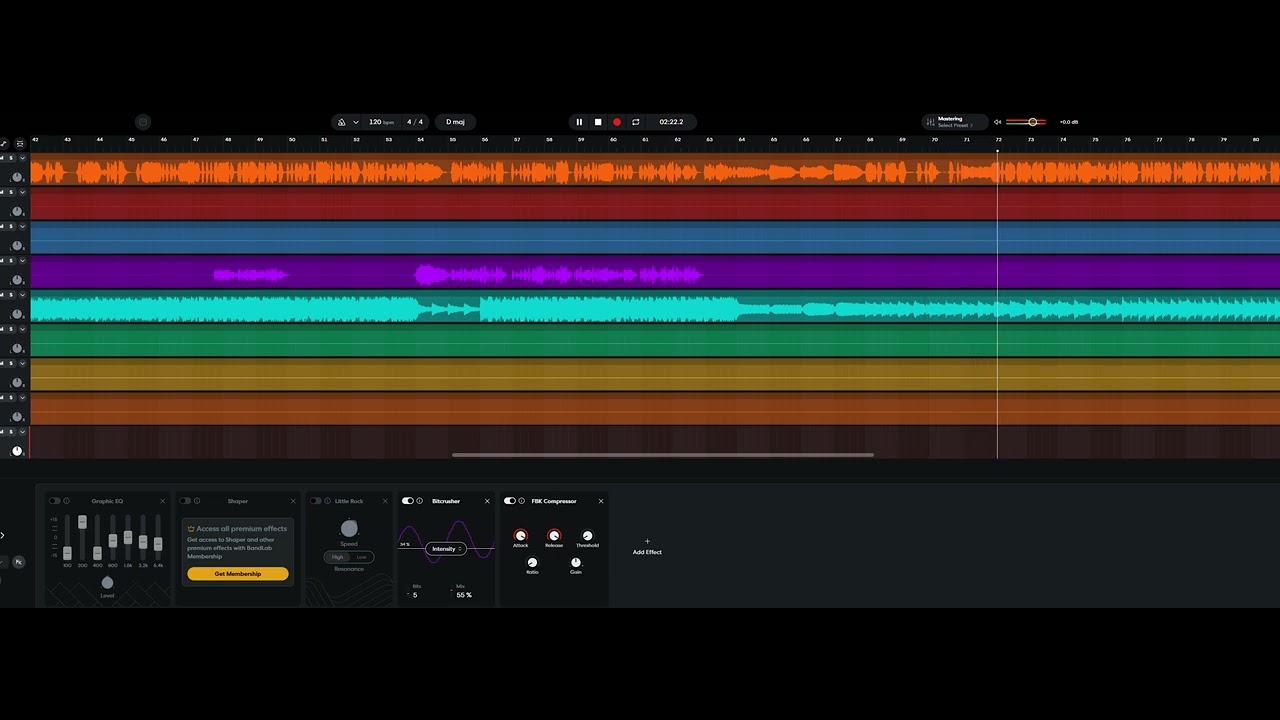Viewport: 1280px width, 720px height.
Task: Click the Graphic EQ Level knob
Action: (107, 582)
